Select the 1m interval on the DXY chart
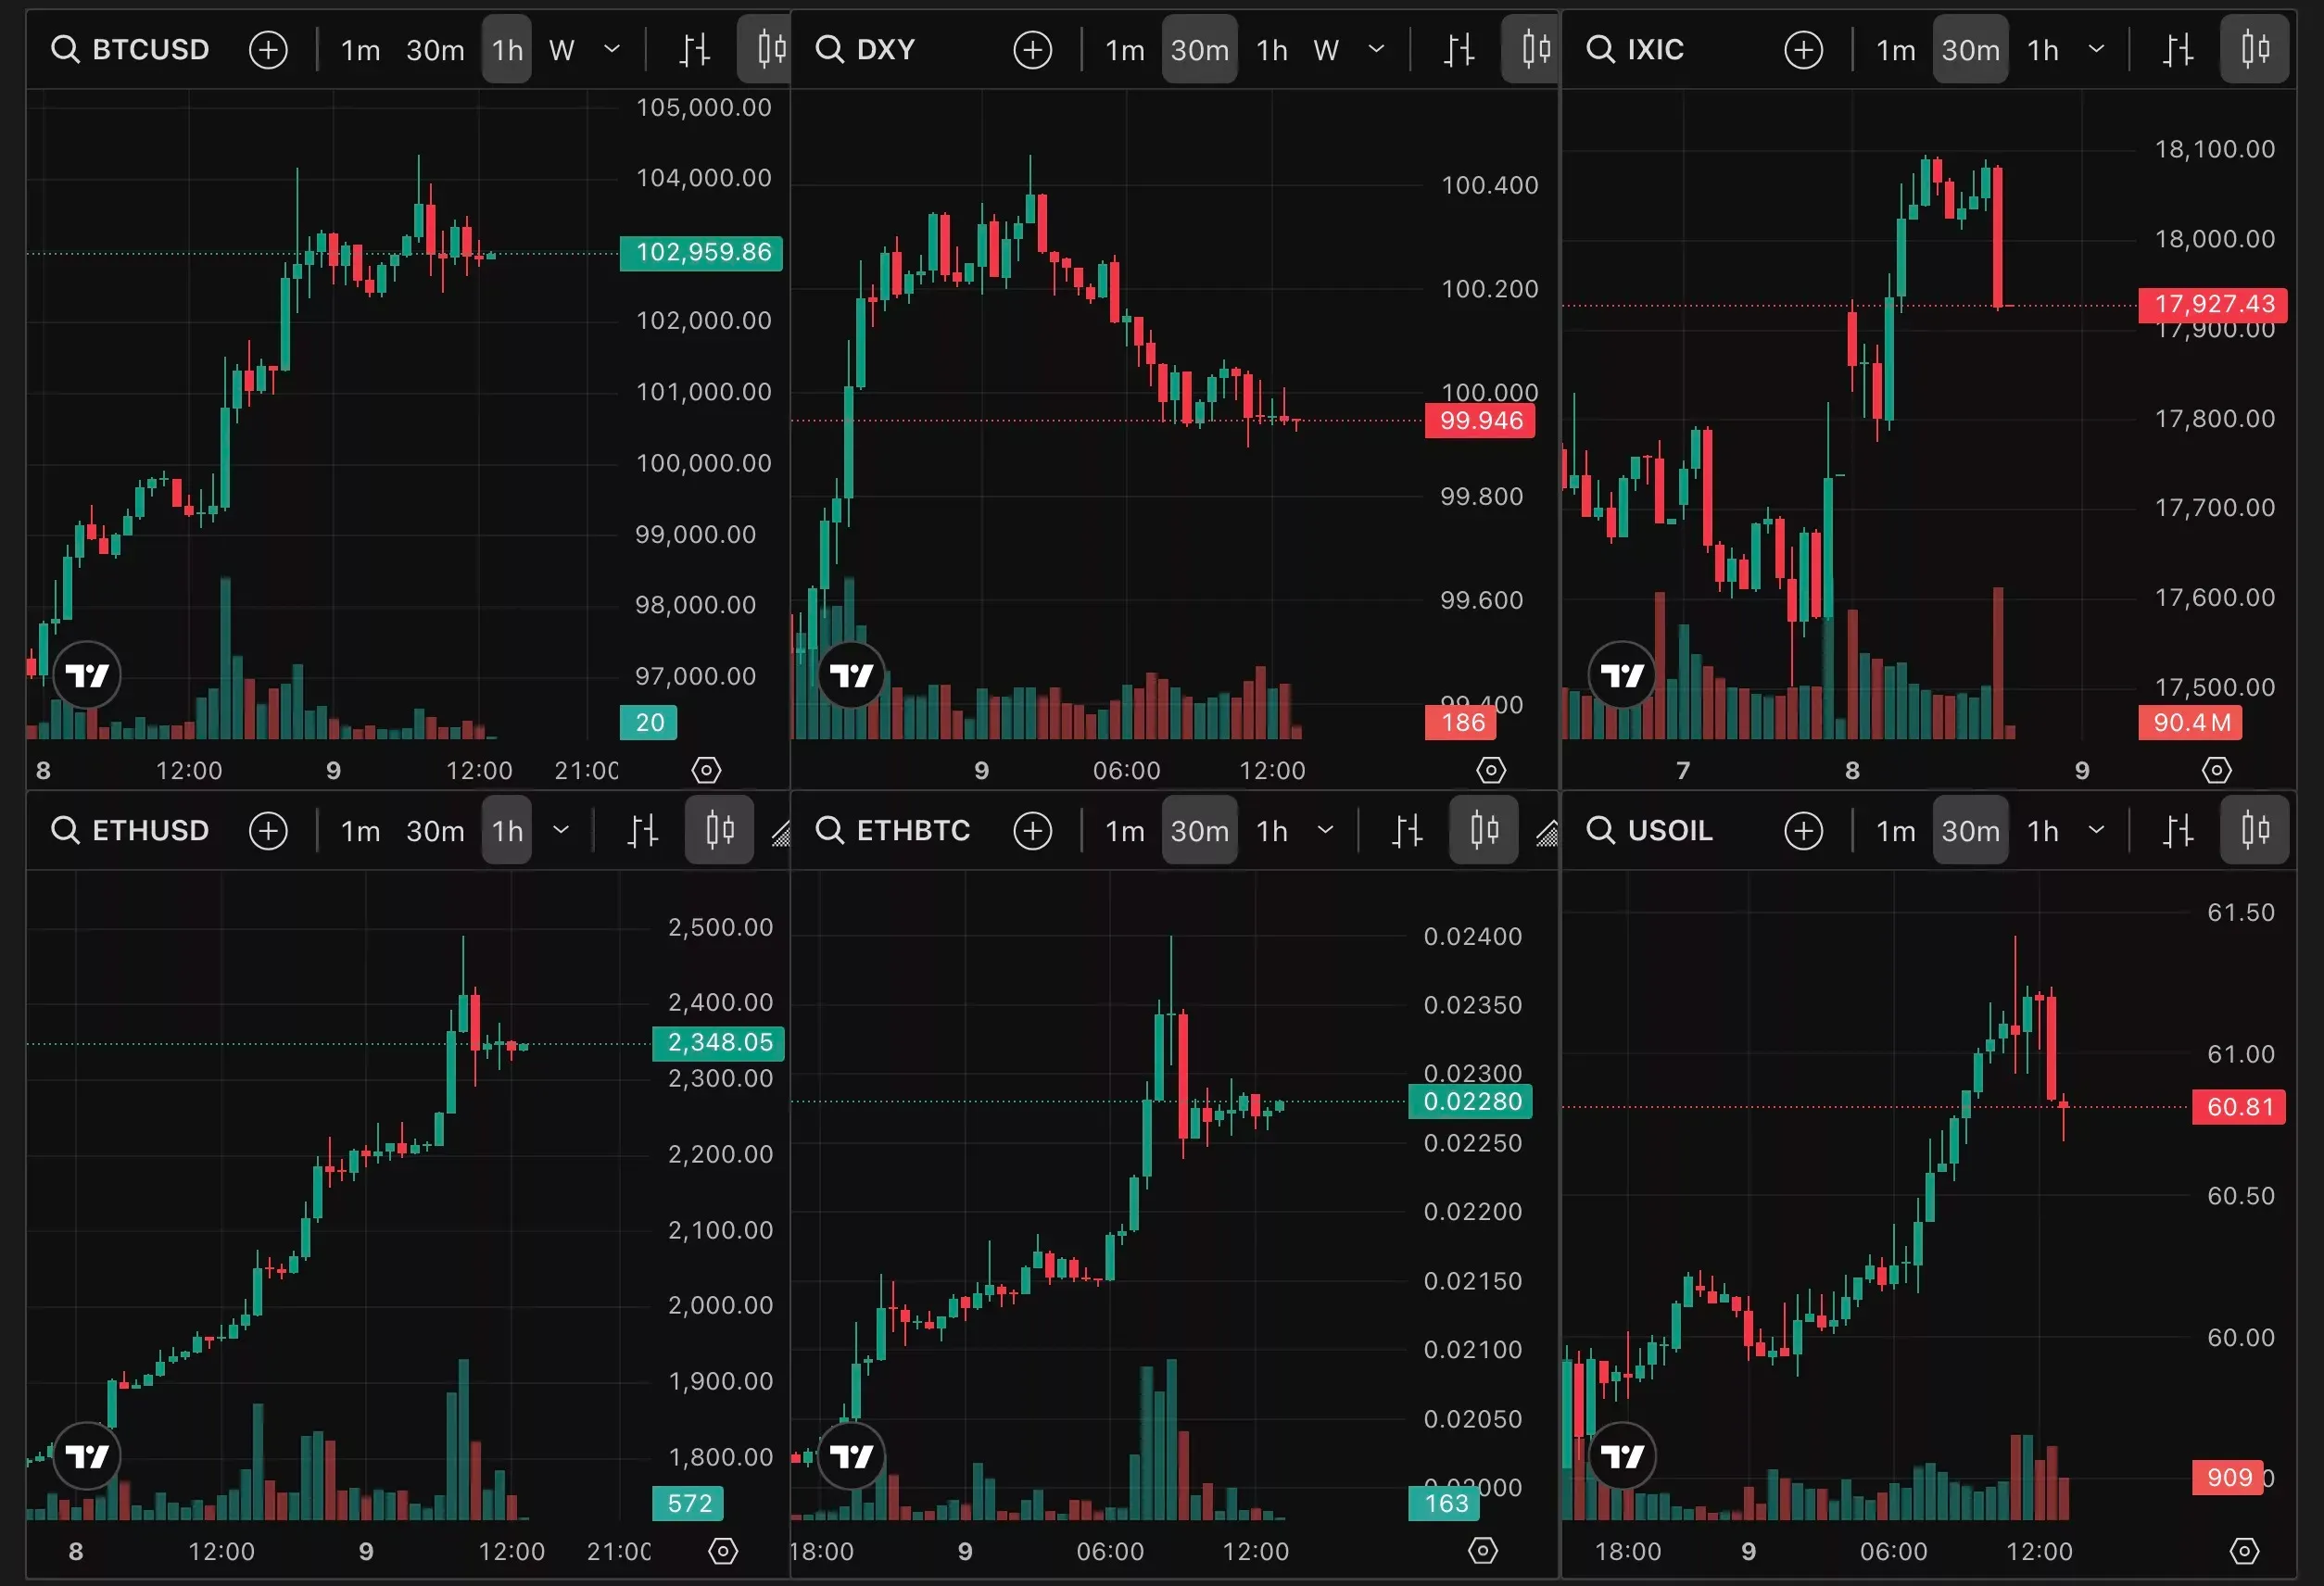2324x1586 pixels. [1124, 49]
